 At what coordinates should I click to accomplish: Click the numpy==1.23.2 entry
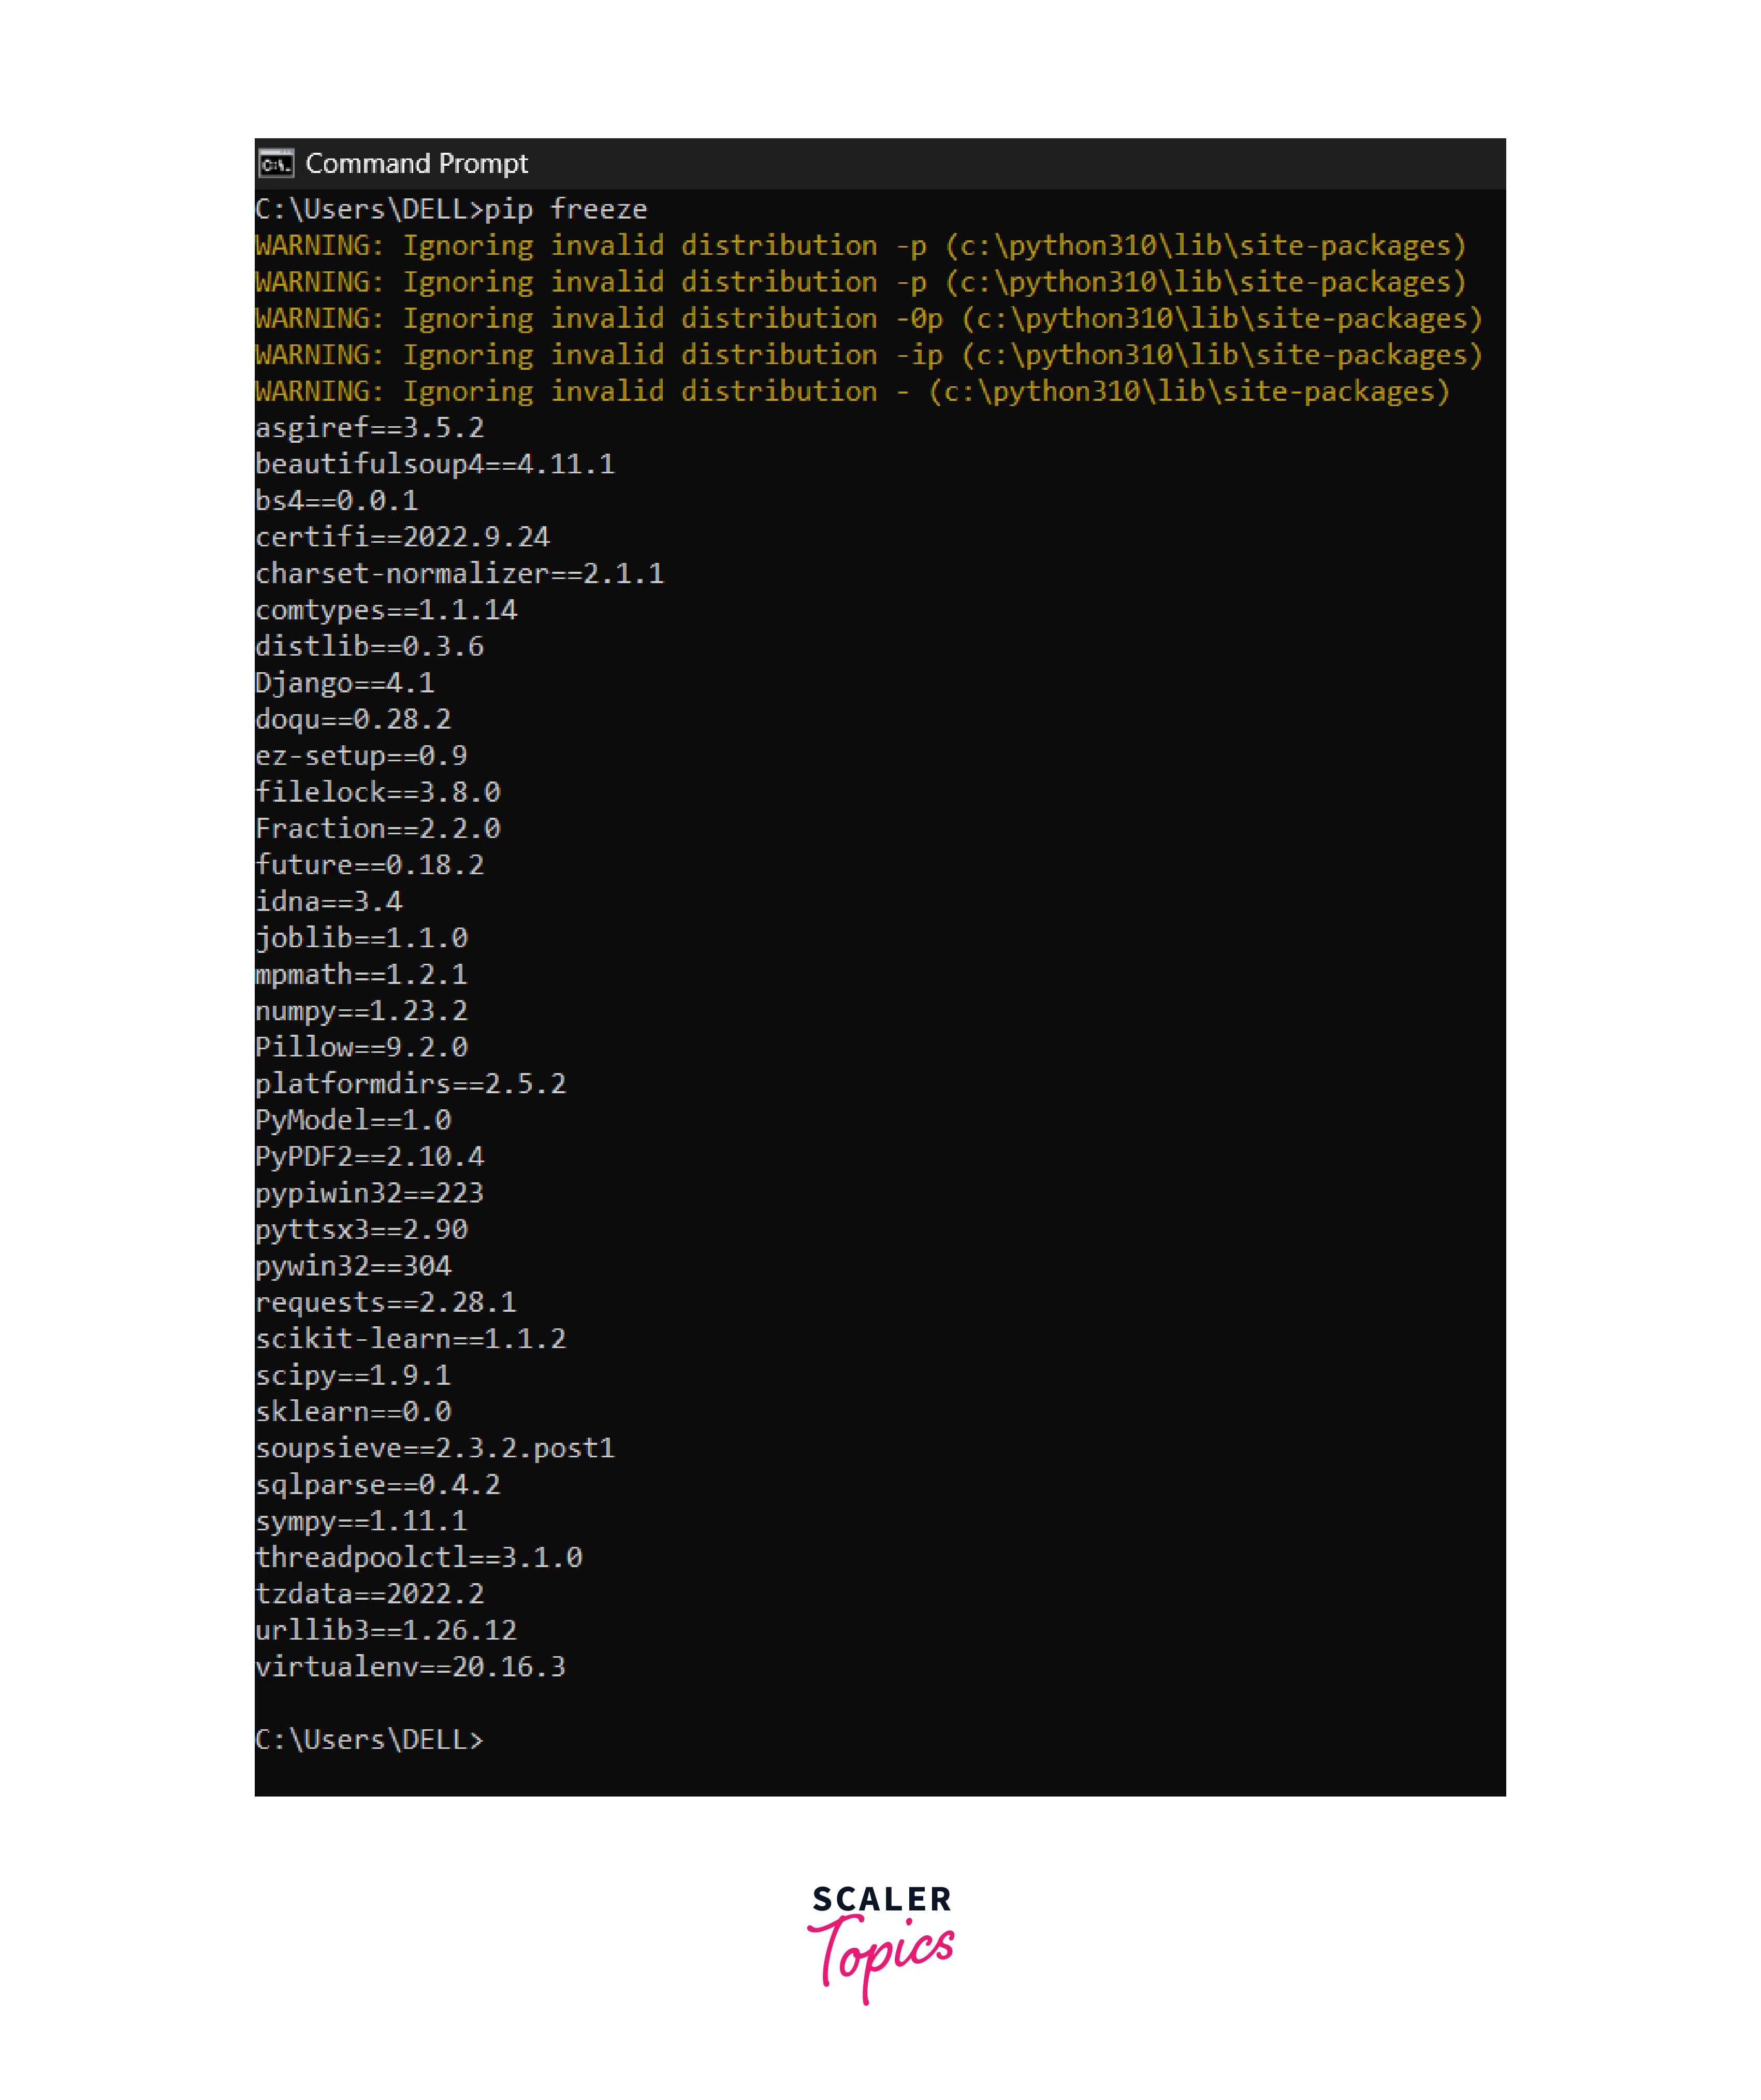click(361, 1011)
